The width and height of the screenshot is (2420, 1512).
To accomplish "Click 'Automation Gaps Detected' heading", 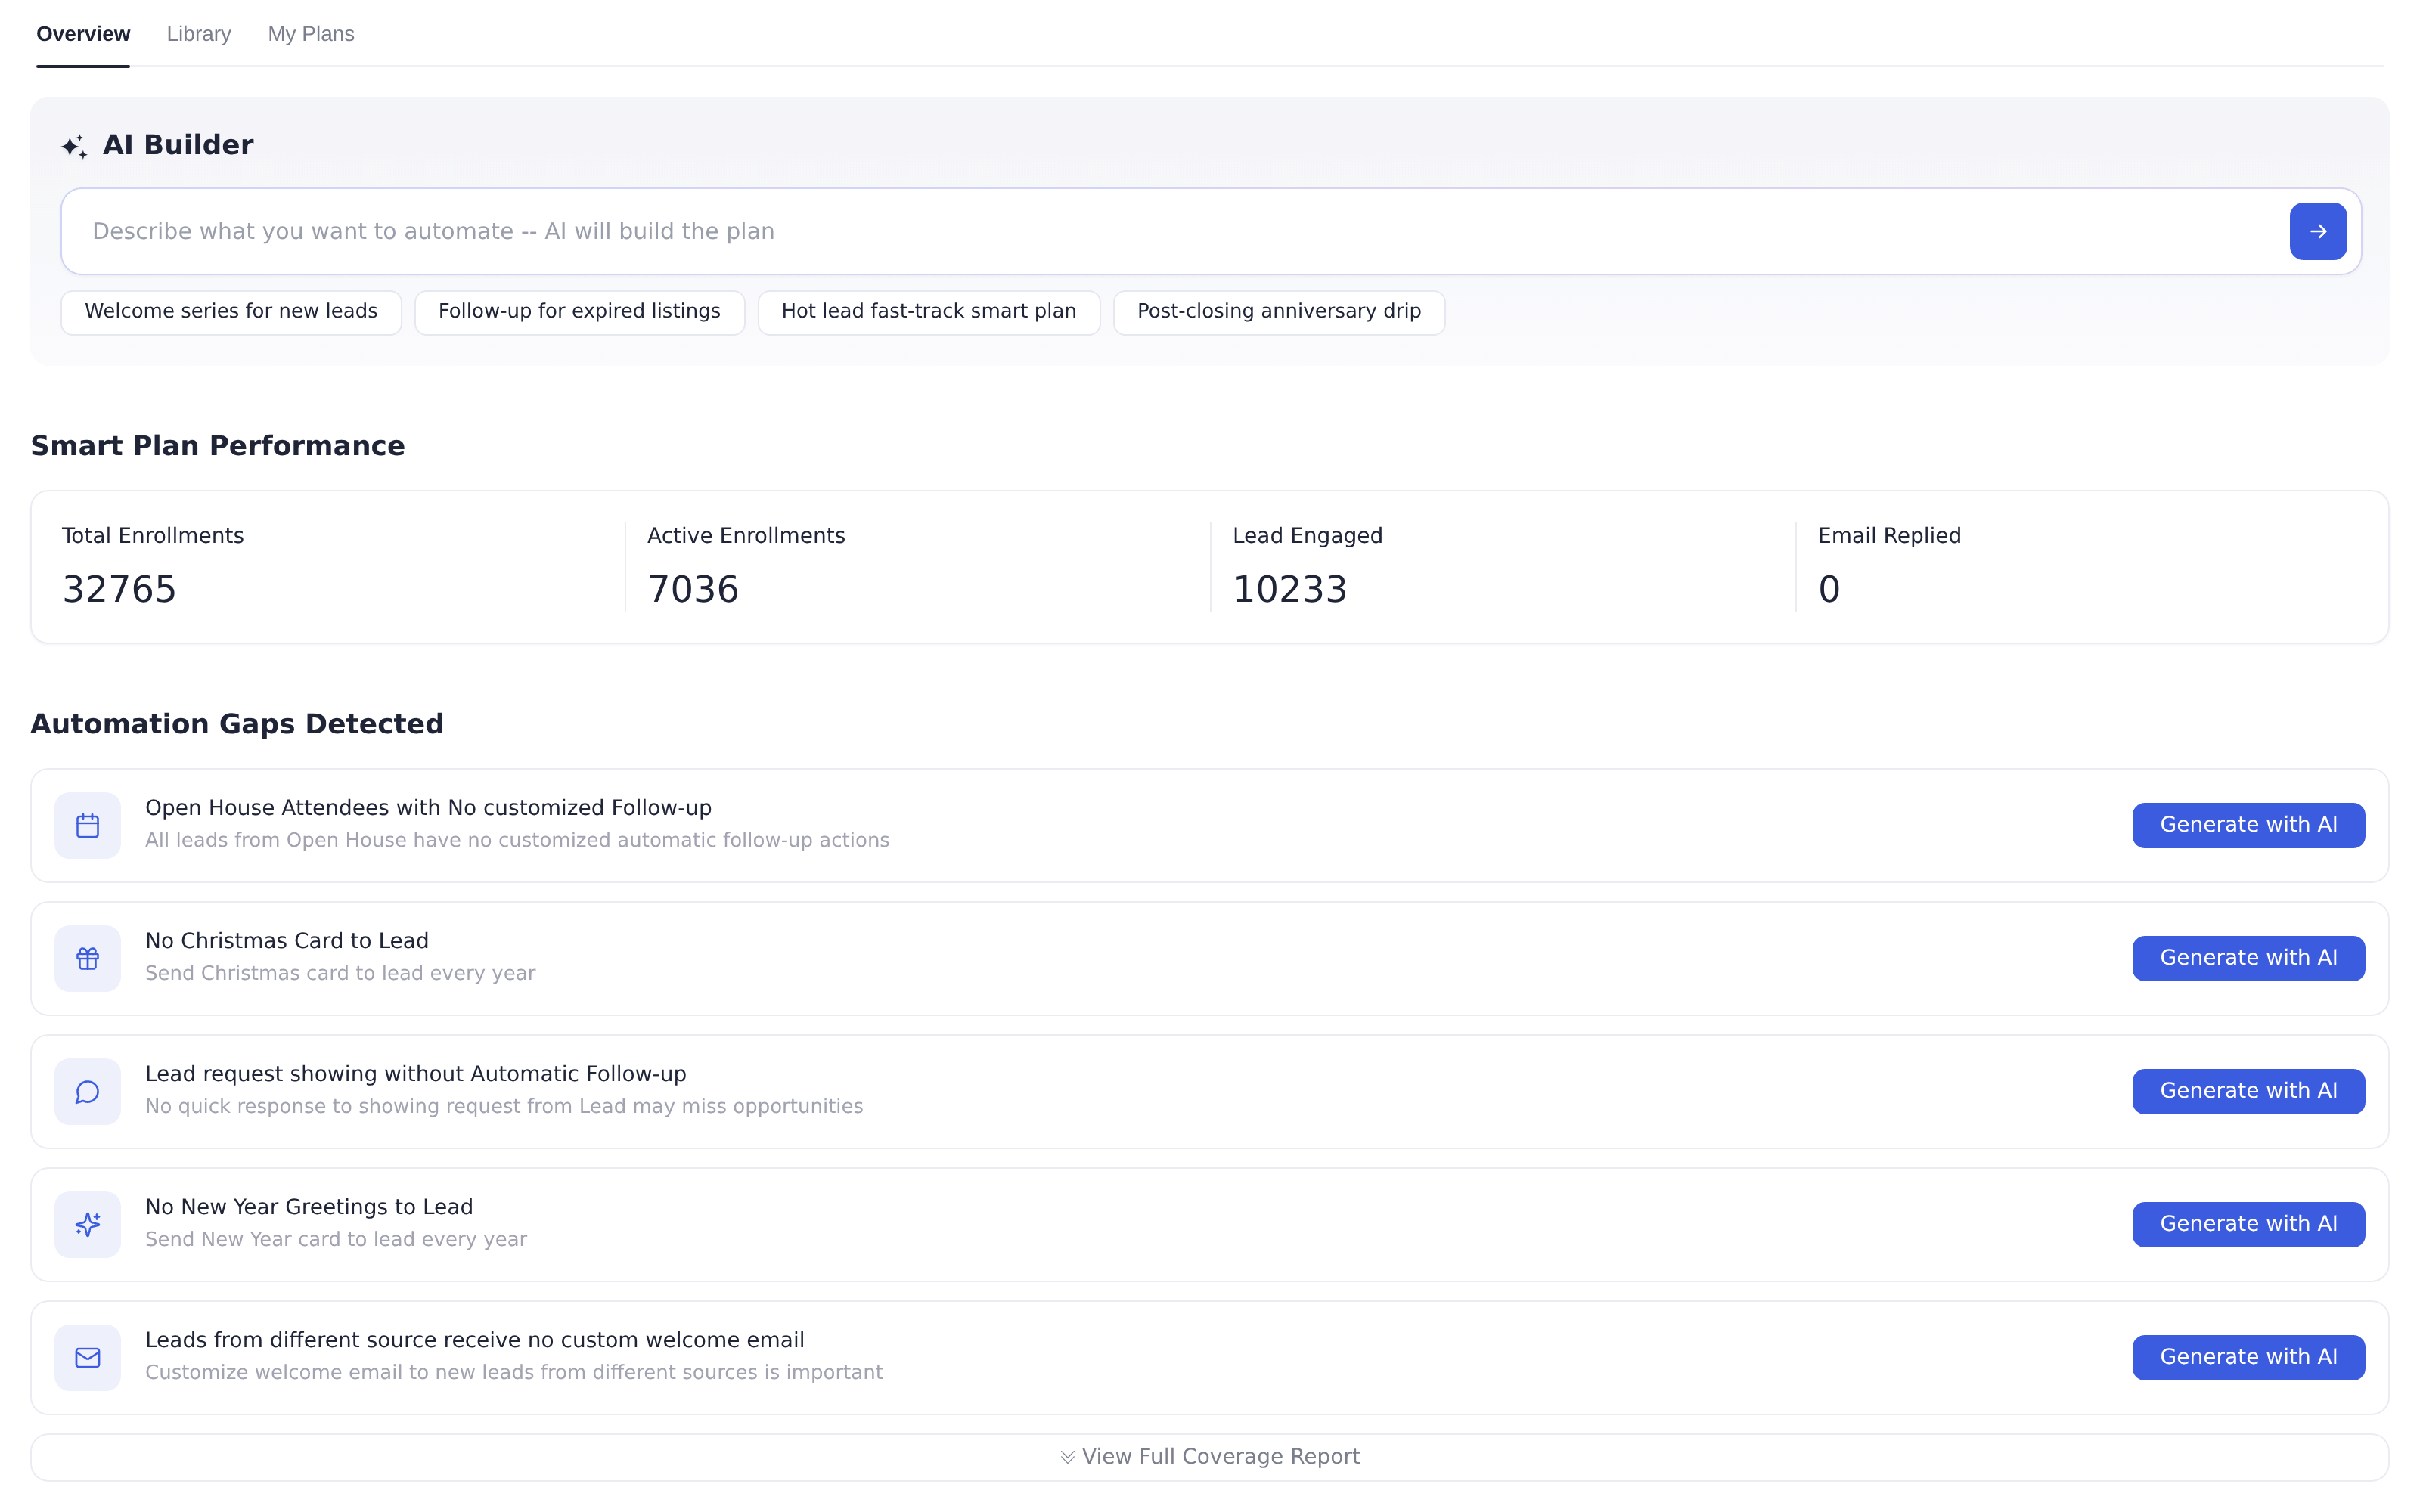I will (x=237, y=724).
